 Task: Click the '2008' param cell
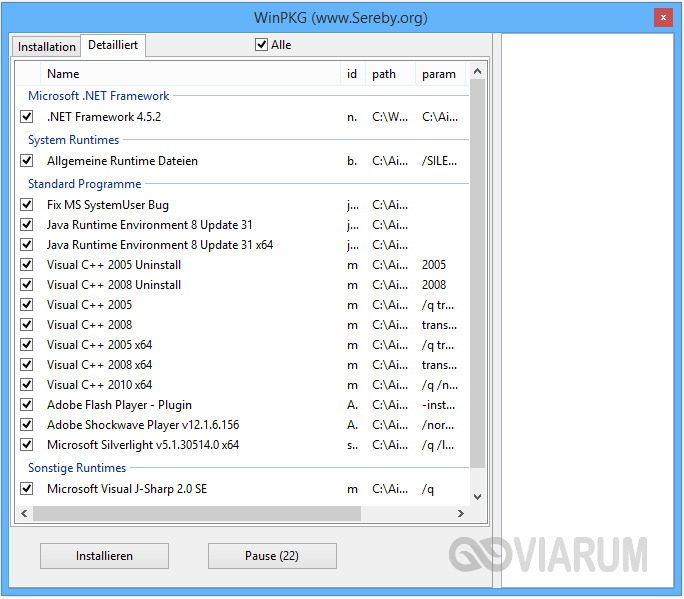pyautogui.click(x=434, y=285)
